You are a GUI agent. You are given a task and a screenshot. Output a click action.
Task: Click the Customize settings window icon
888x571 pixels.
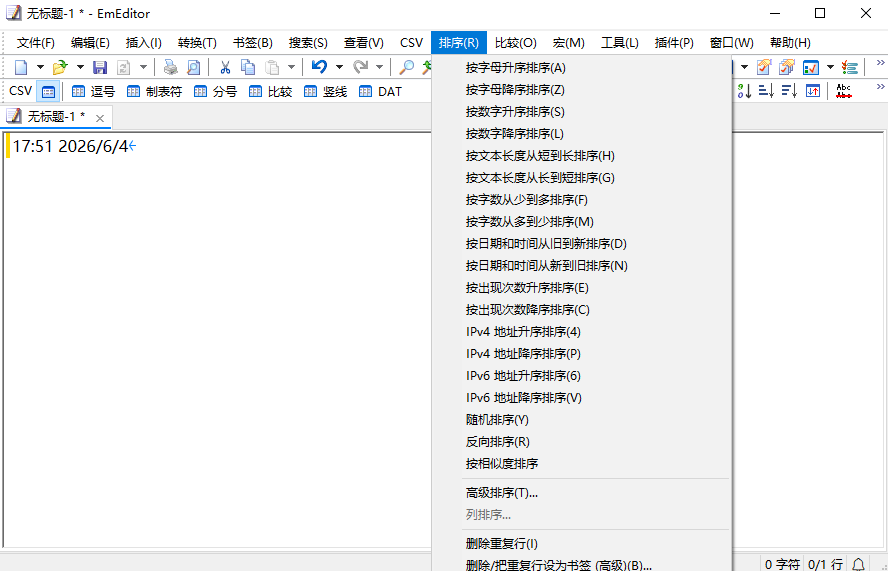(x=811, y=67)
